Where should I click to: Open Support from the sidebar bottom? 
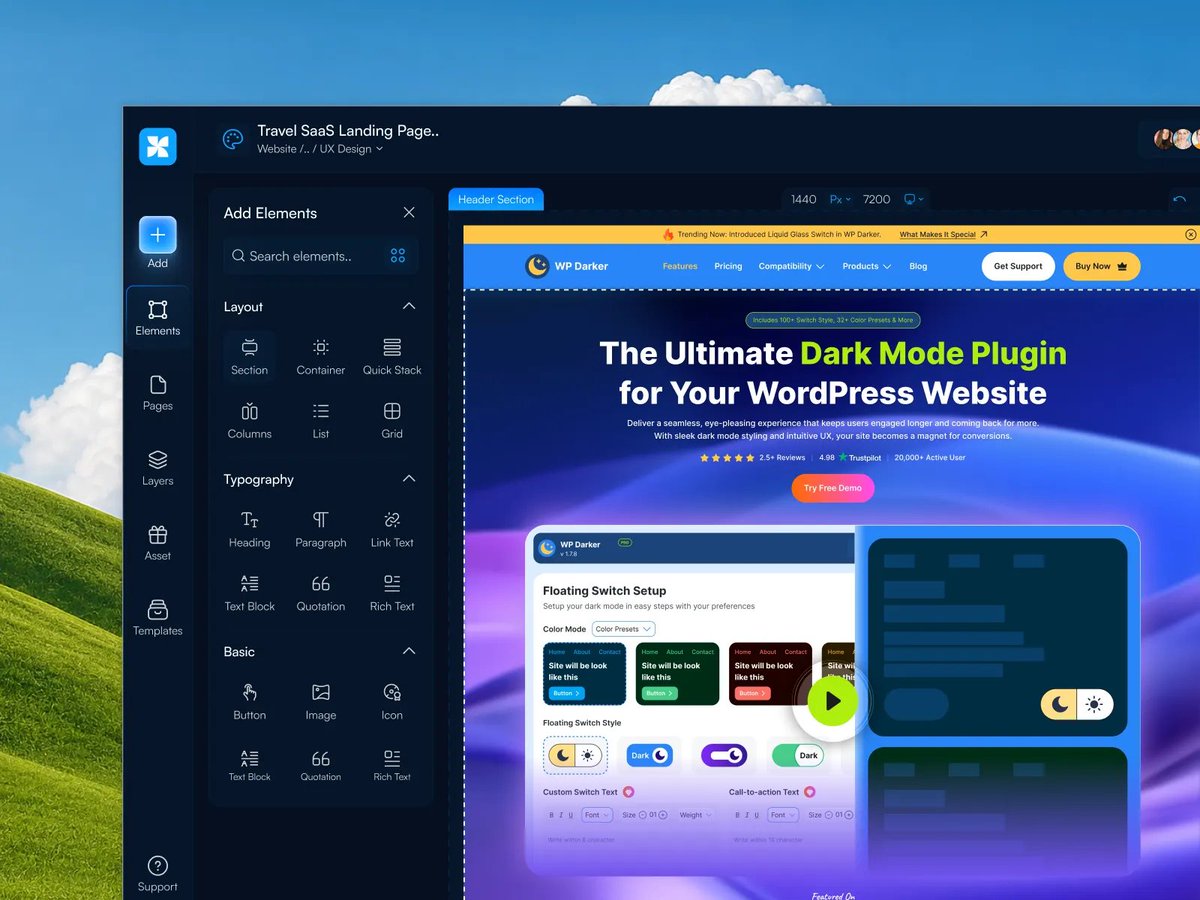click(158, 874)
